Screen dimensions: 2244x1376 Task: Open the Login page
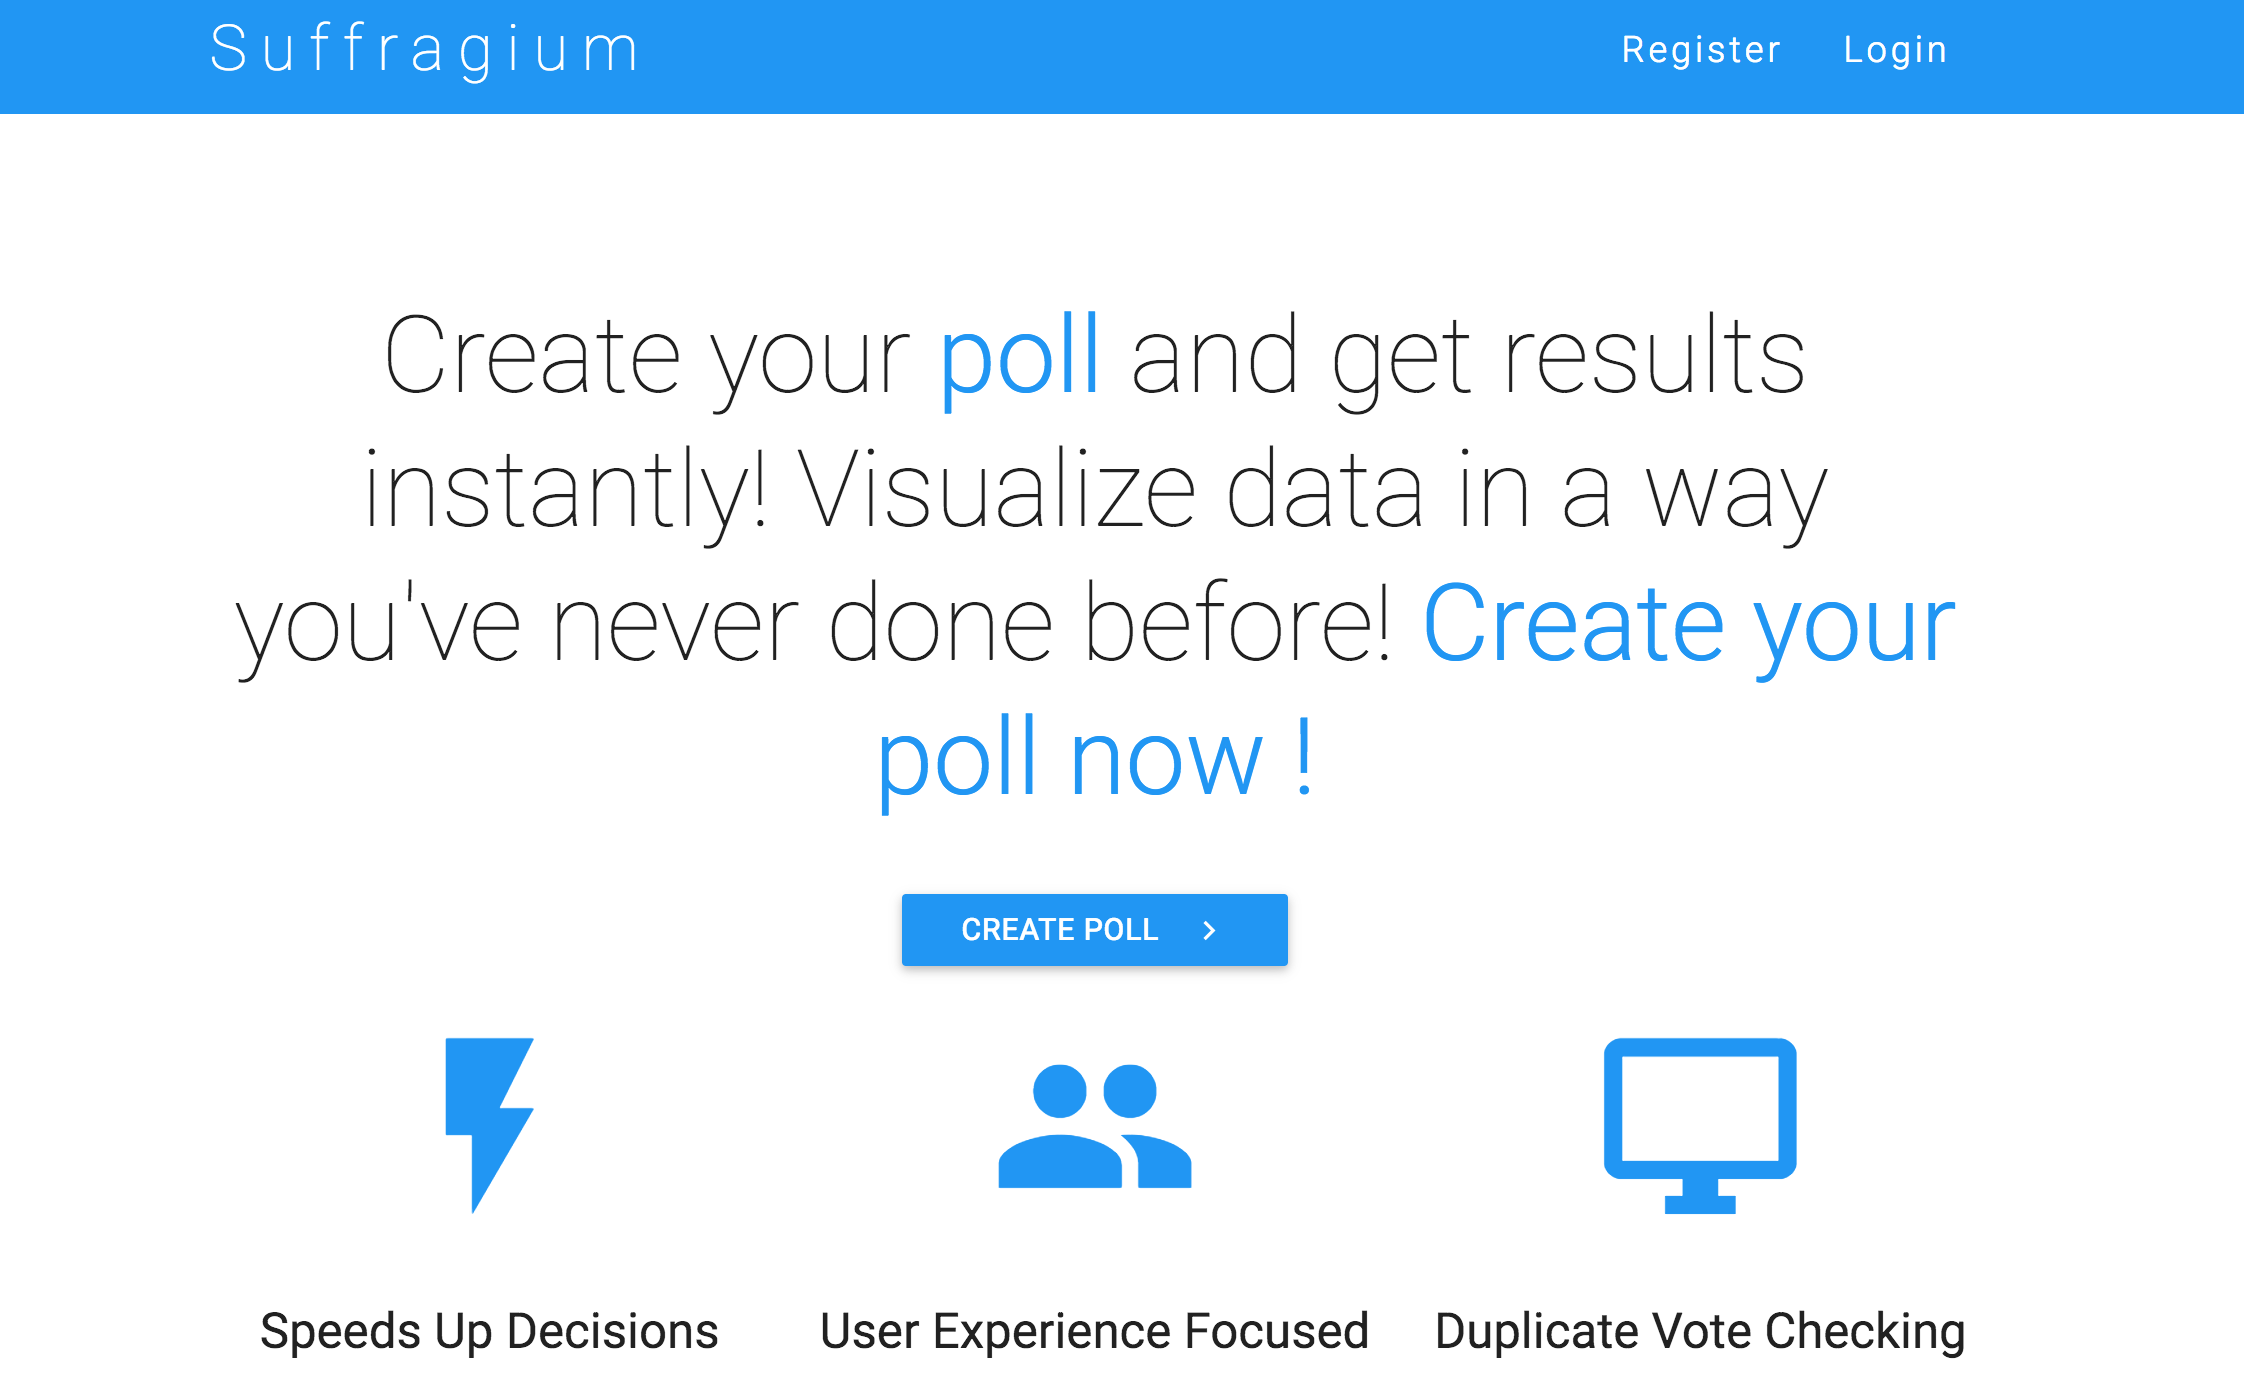pos(1896,50)
